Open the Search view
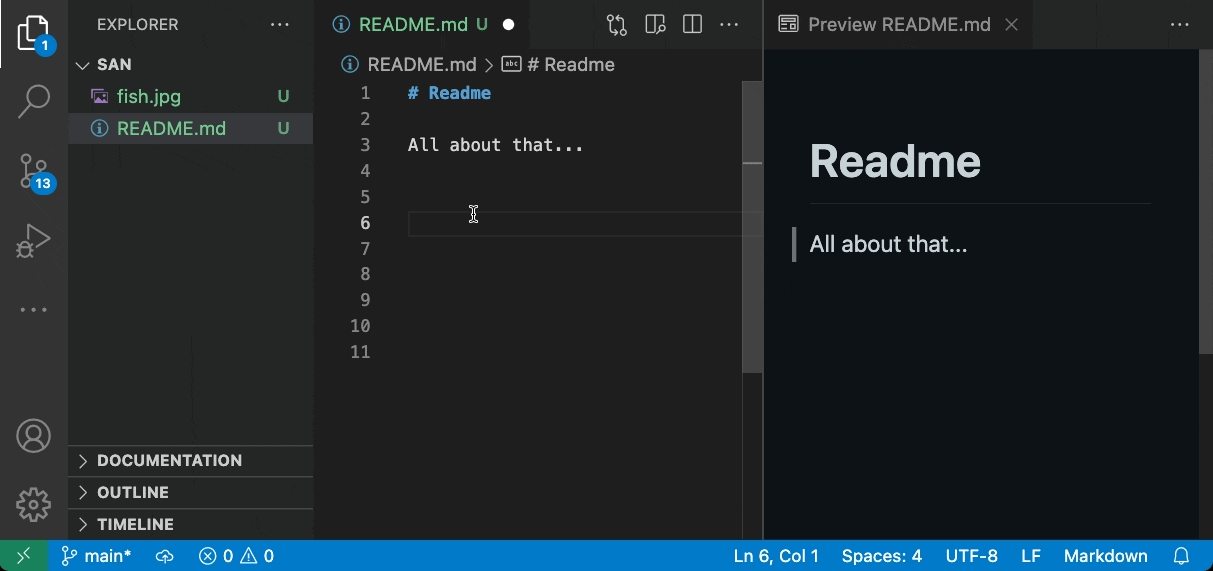Image resolution: width=1213 pixels, height=571 pixels. [33, 101]
